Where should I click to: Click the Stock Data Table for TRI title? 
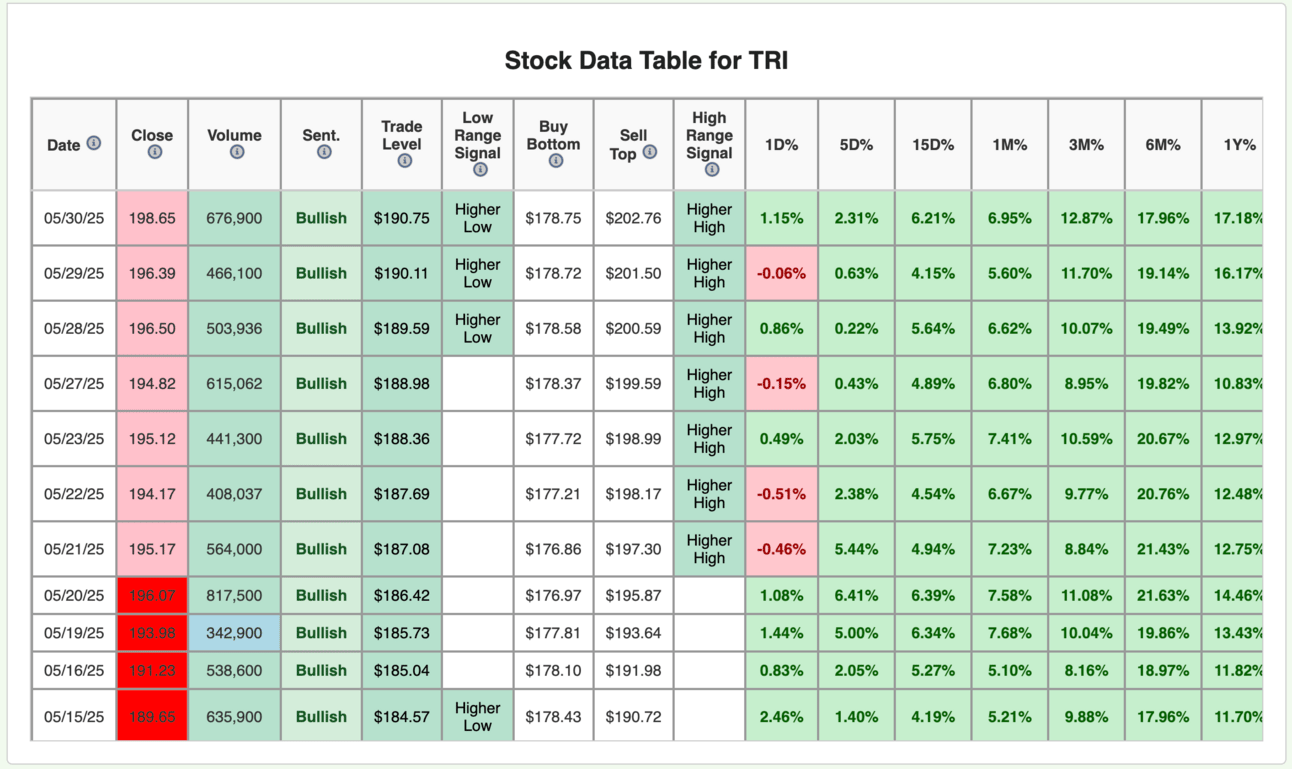pyautogui.click(x=646, y=61)
